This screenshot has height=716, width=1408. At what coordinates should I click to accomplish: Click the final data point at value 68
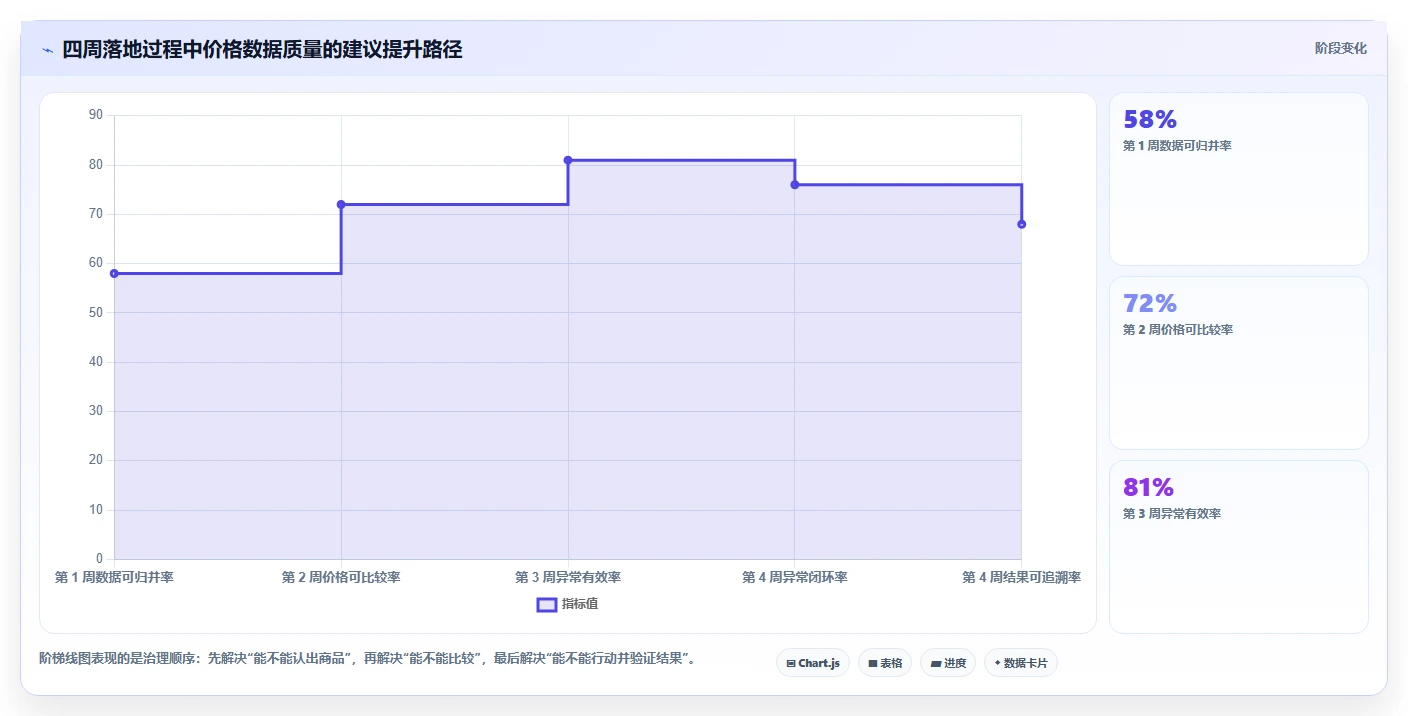tap(1022, 224)
